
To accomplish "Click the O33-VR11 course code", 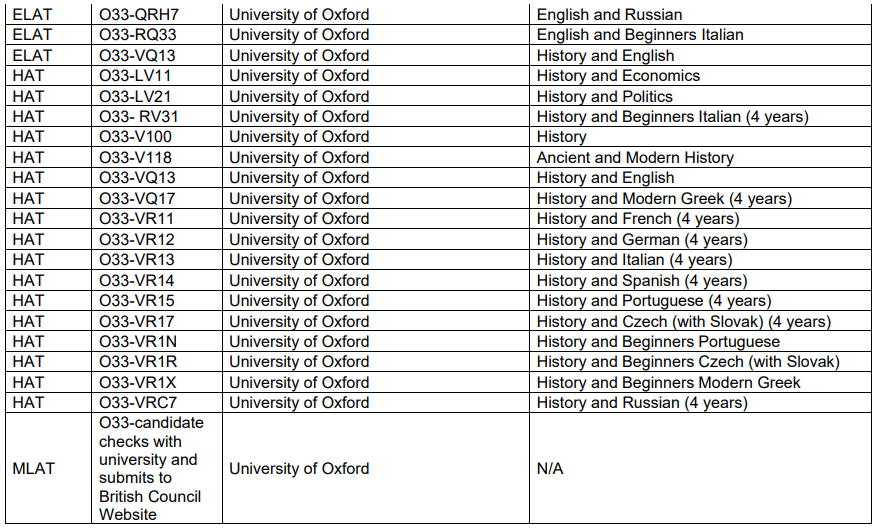I will (x=136, y=219).
